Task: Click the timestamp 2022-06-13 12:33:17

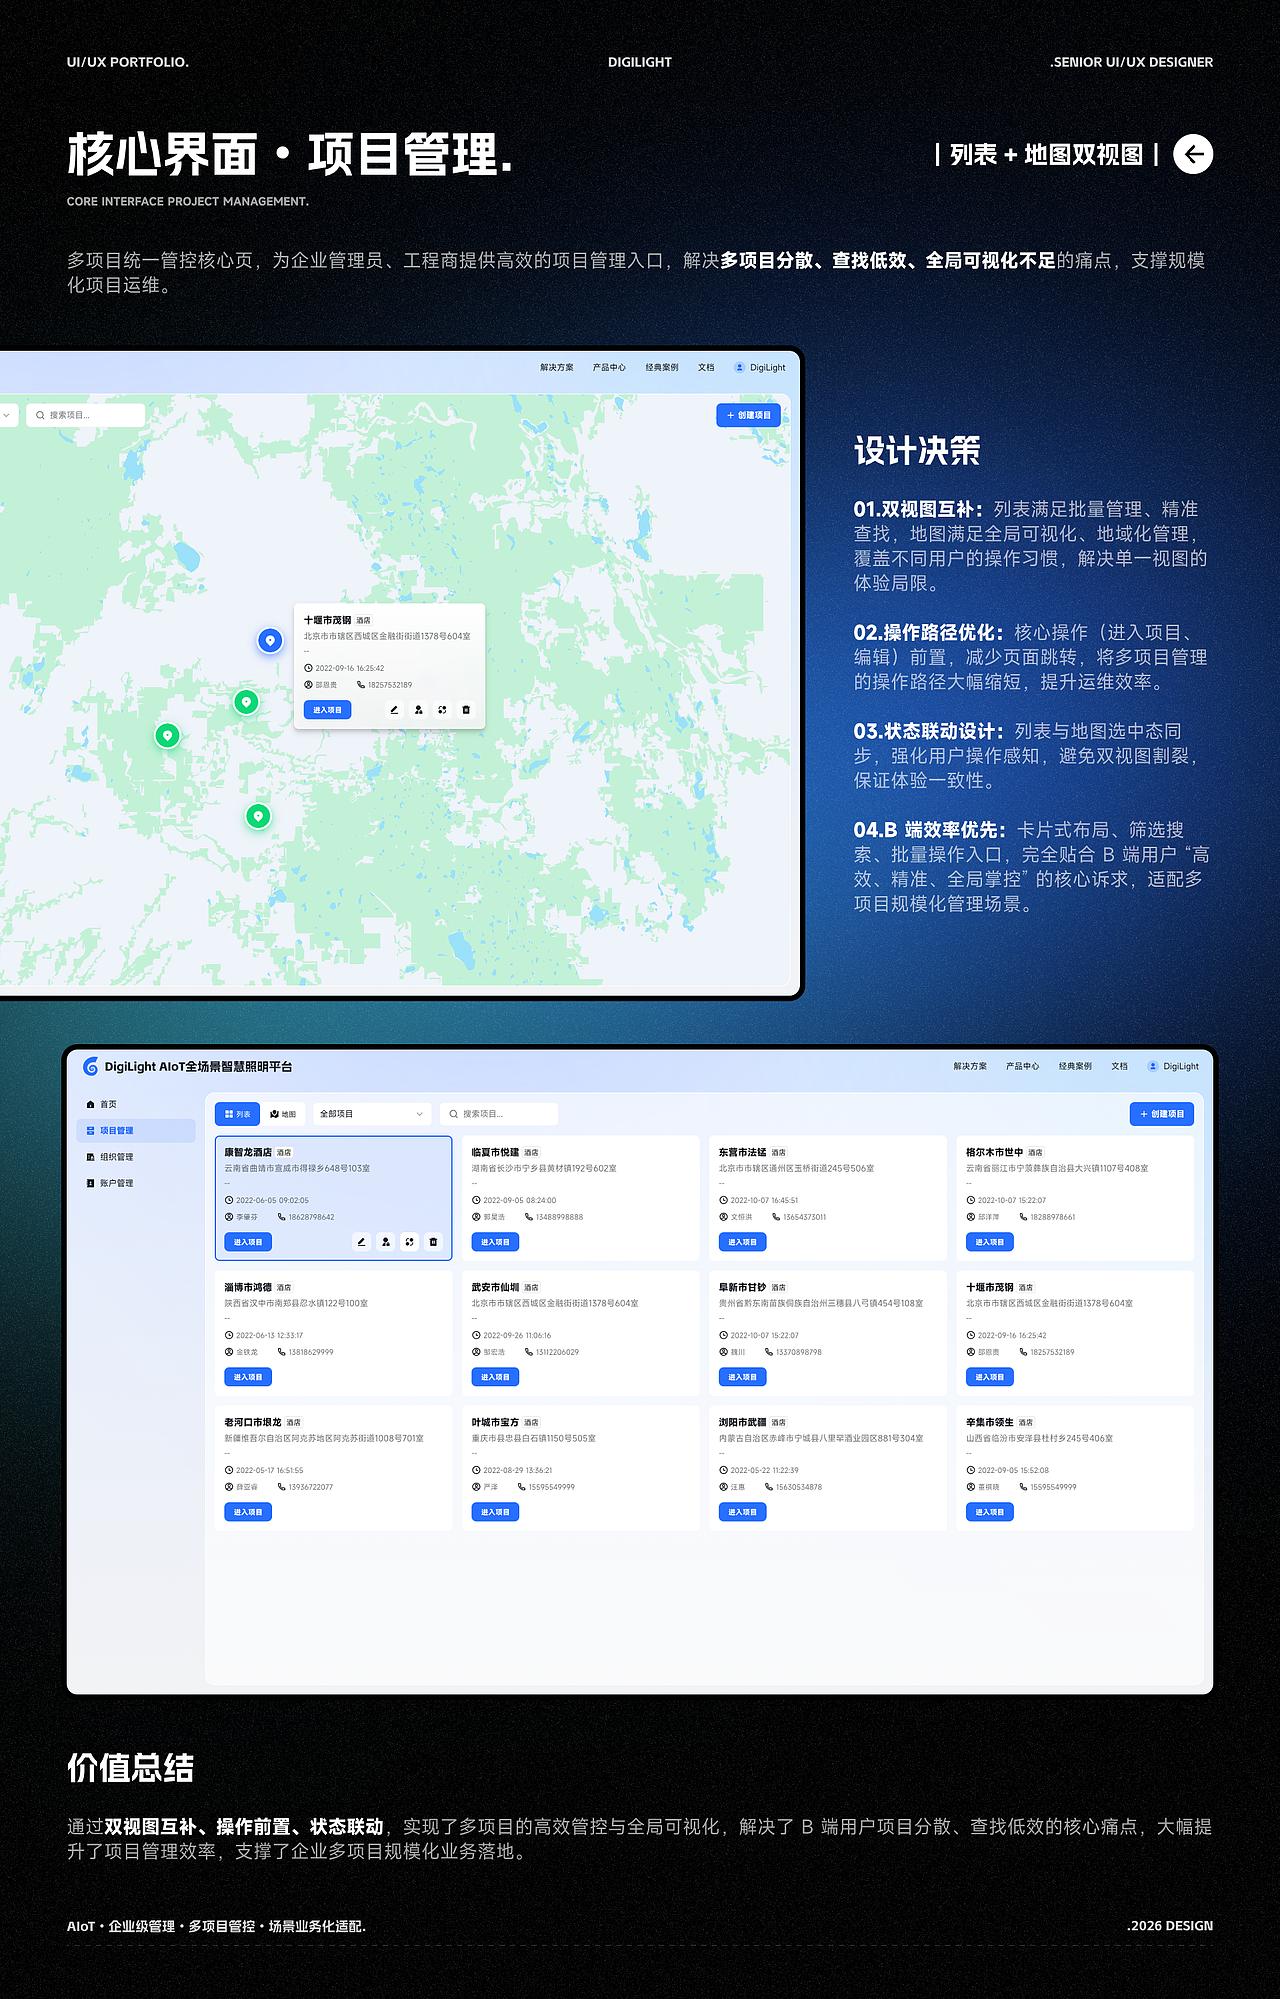Action: pos(270,1336)
